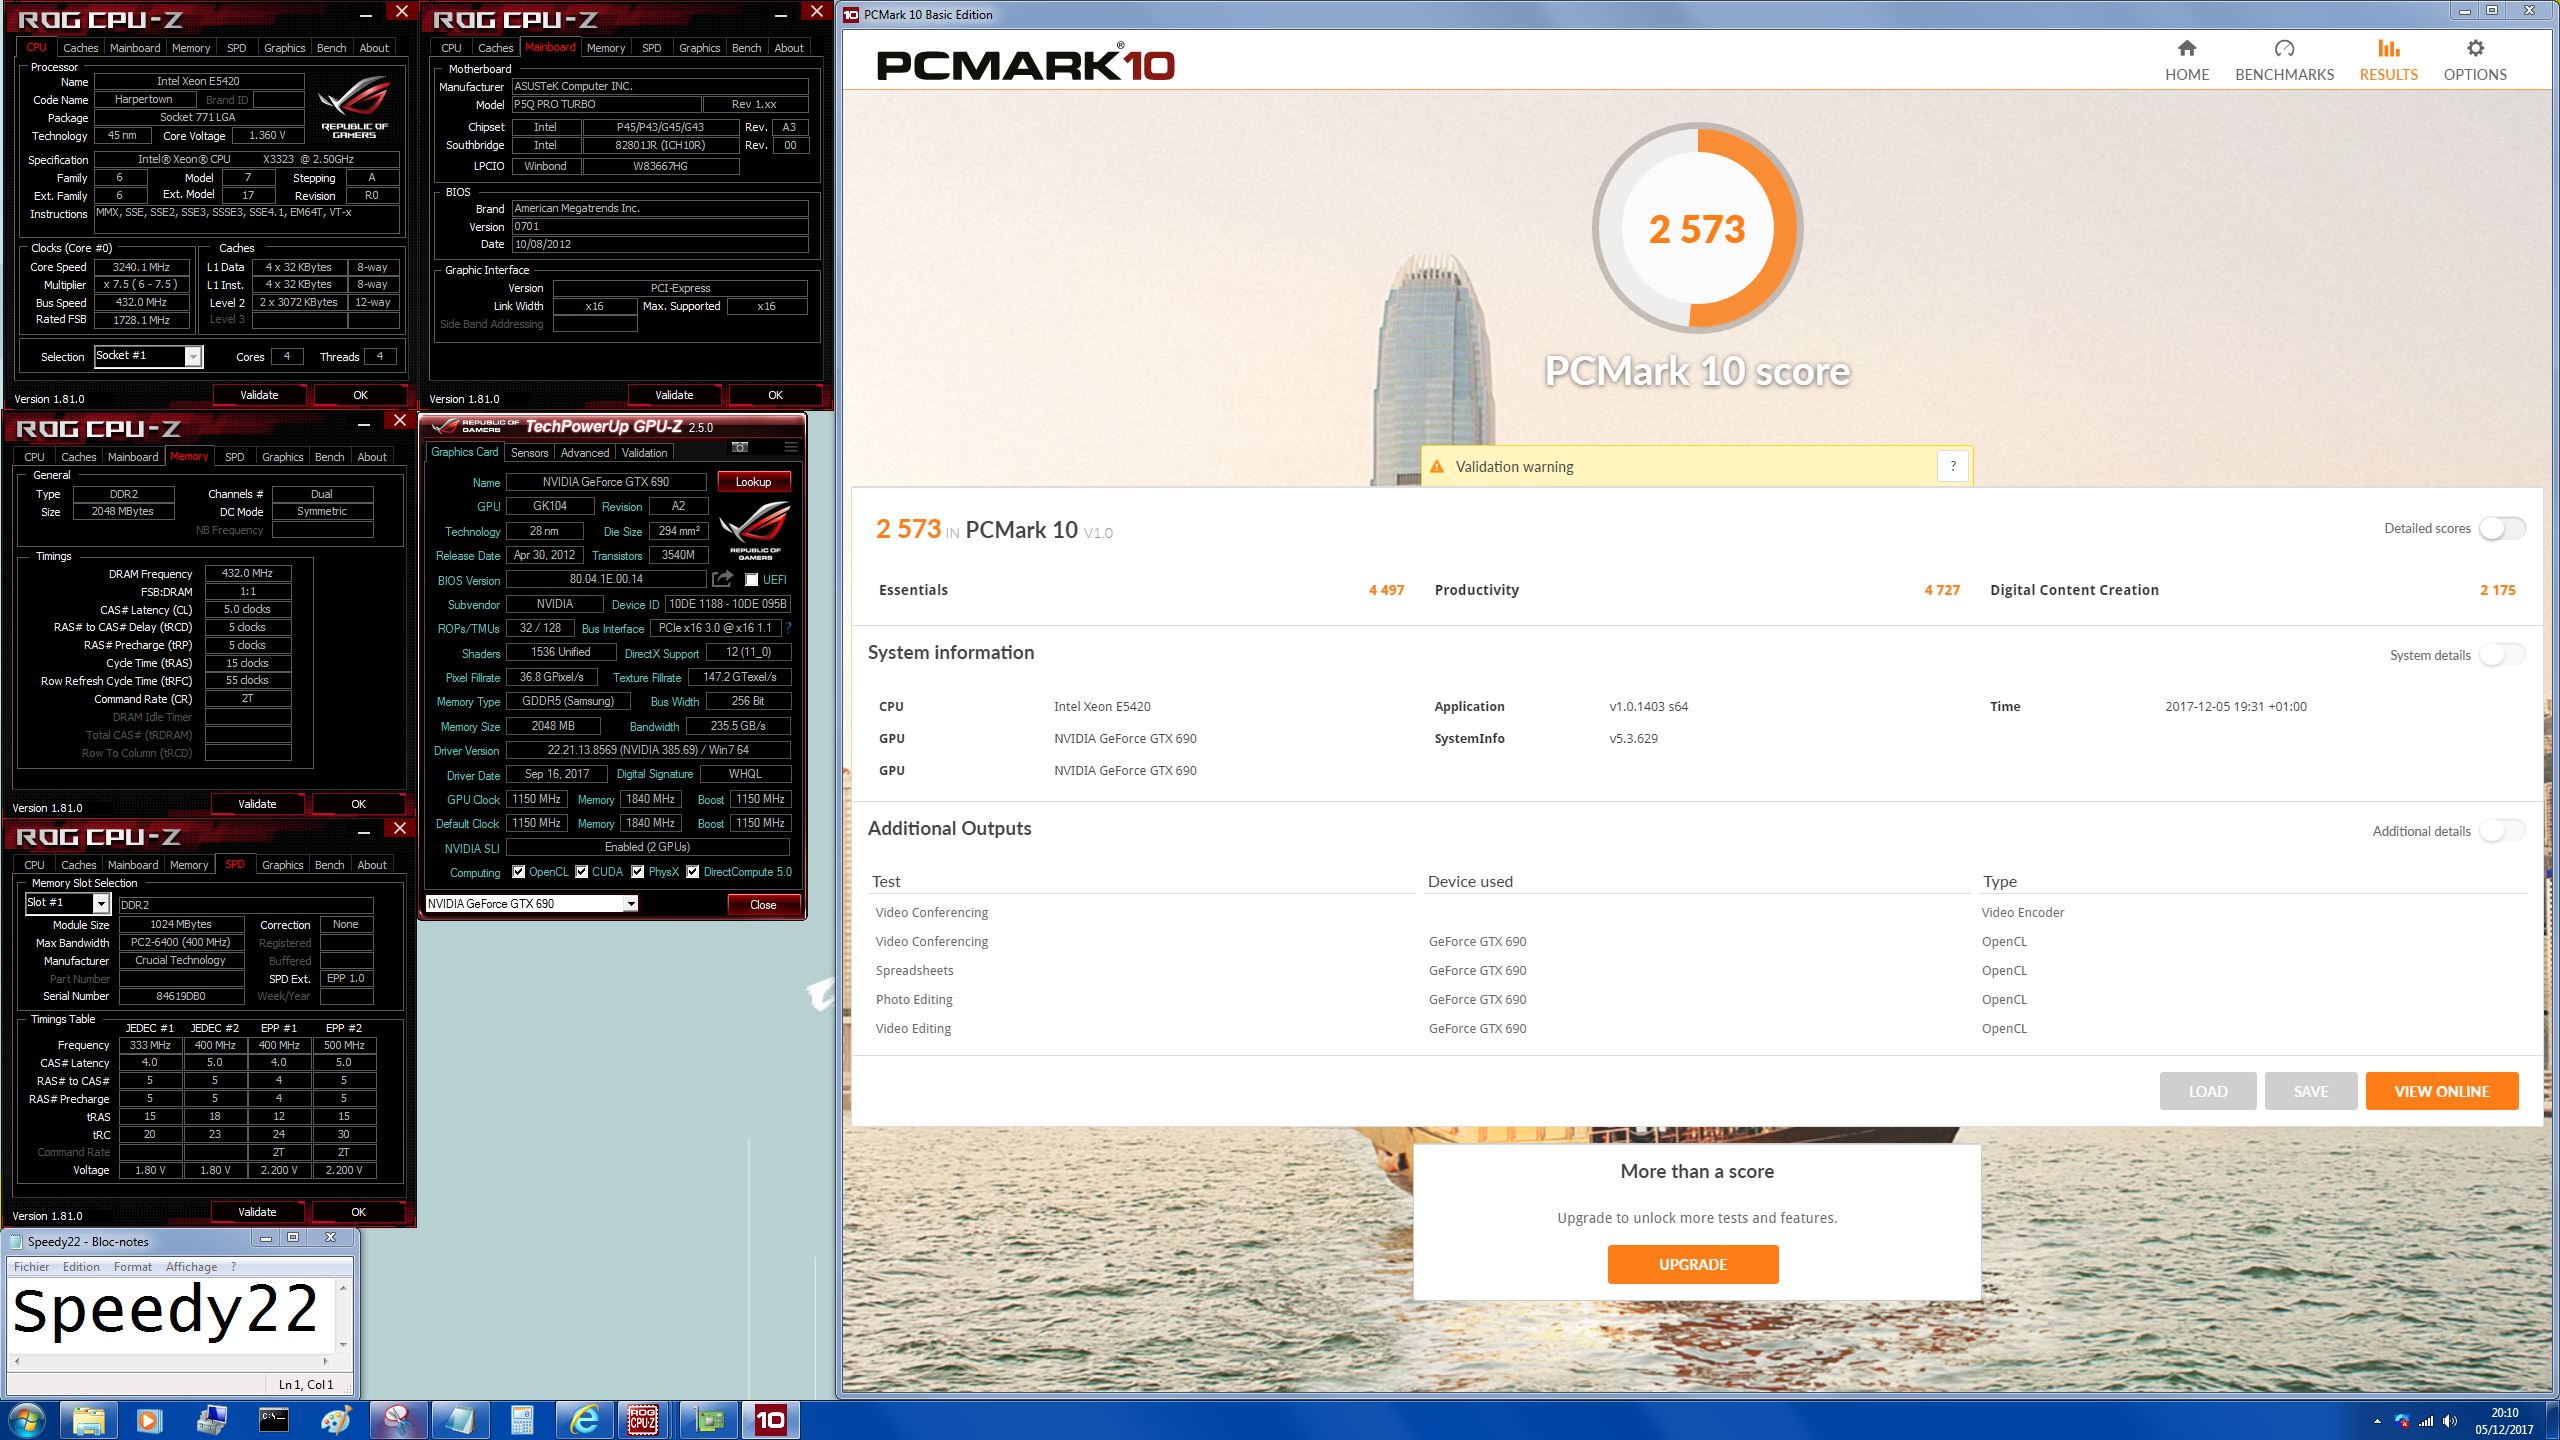The width and height of the screenshot is (2560, 1440).
Task: Open Affichage menu in Notepad
Action: pos(191,1266)
